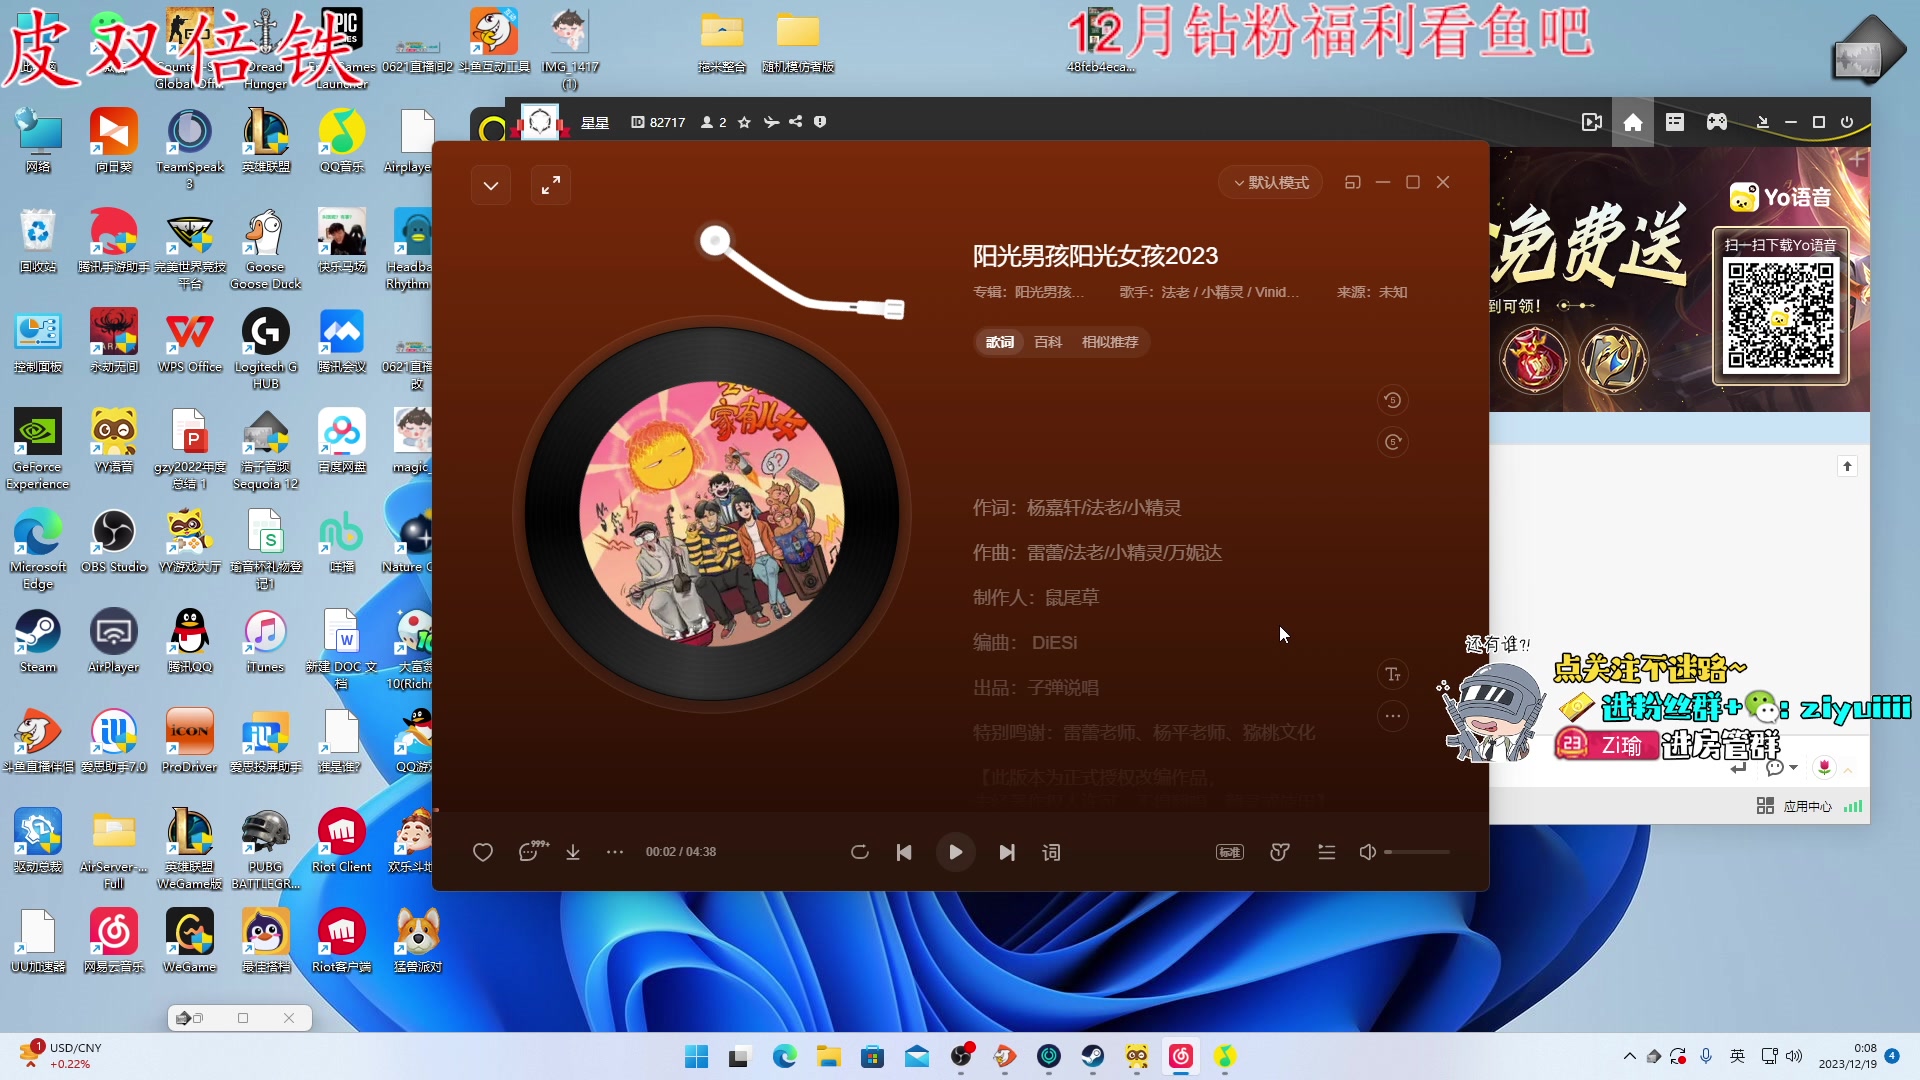This screenshot has width=1920, height=1080.
Task: Open Steam desktop shortcut
Action: tap(38, 642)
